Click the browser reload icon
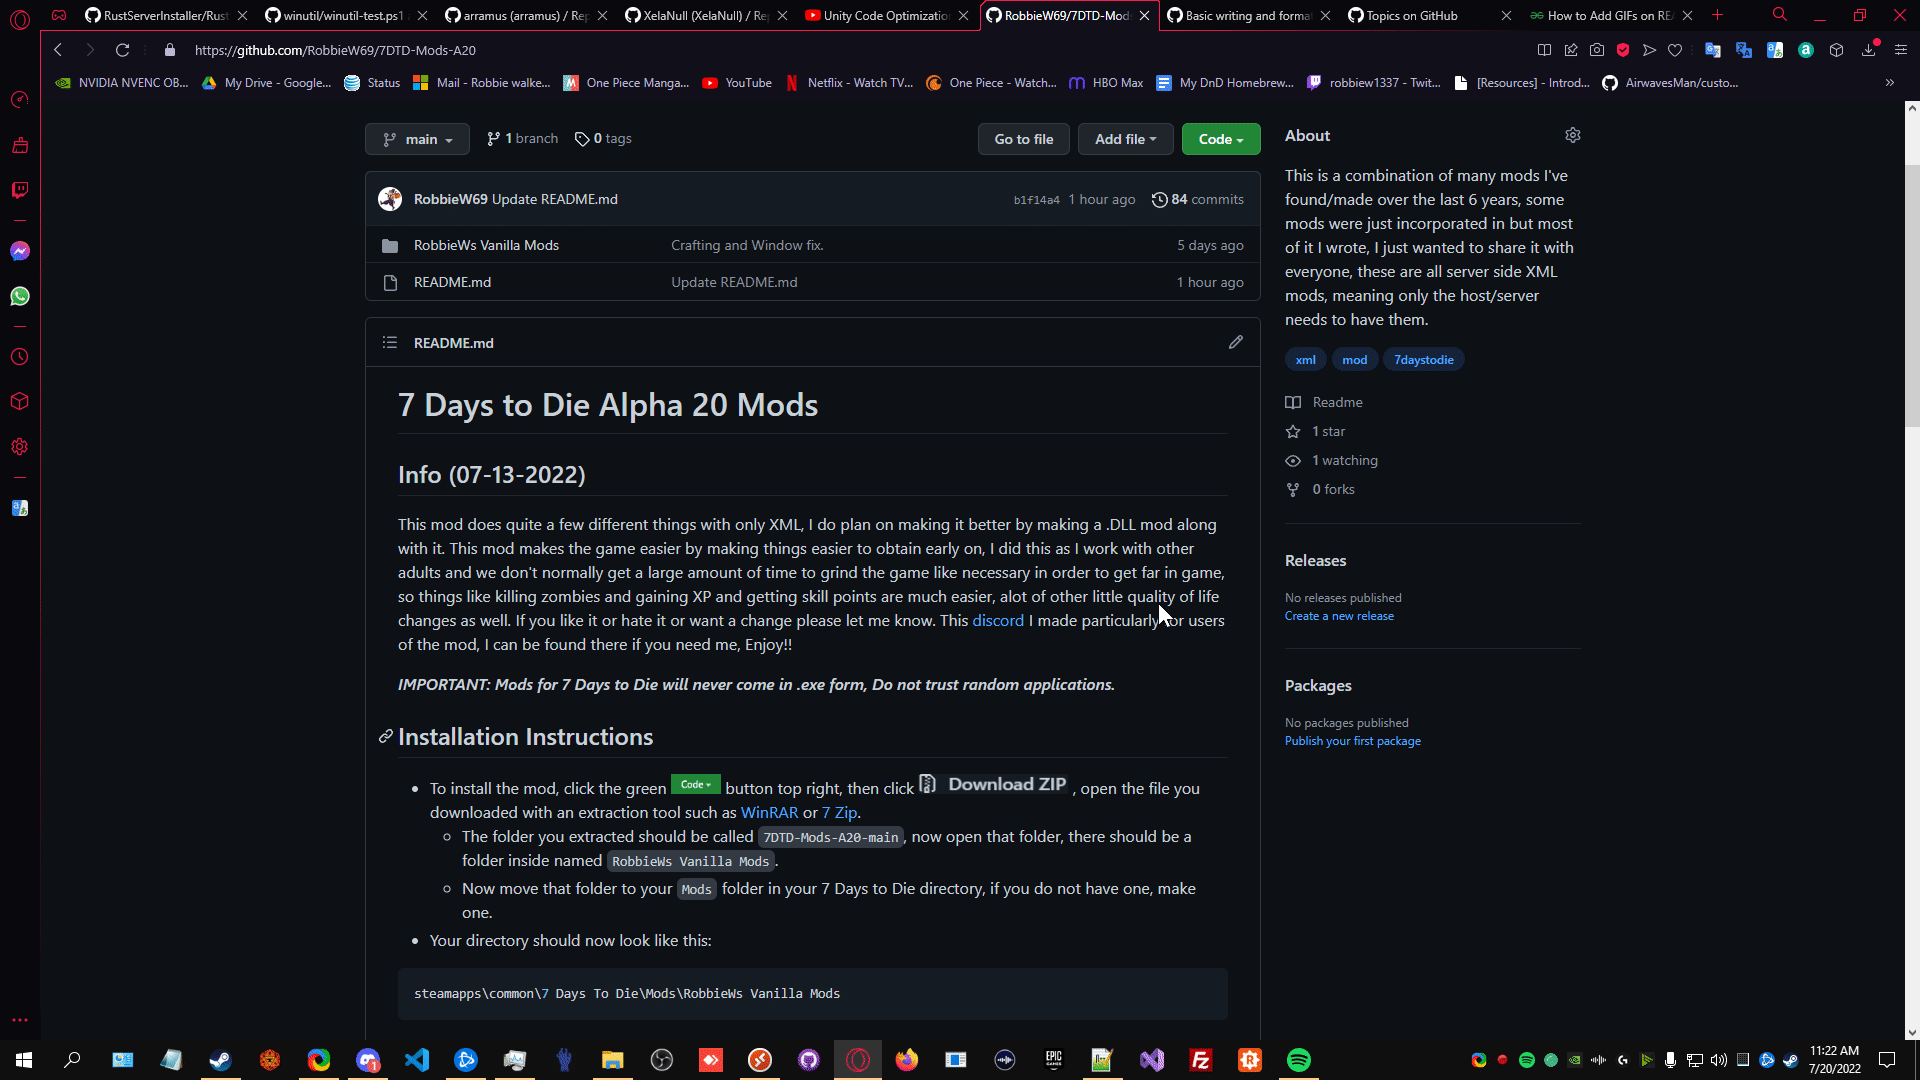The width and height of the screenshot is (1920, 1080). click(122, 50)
